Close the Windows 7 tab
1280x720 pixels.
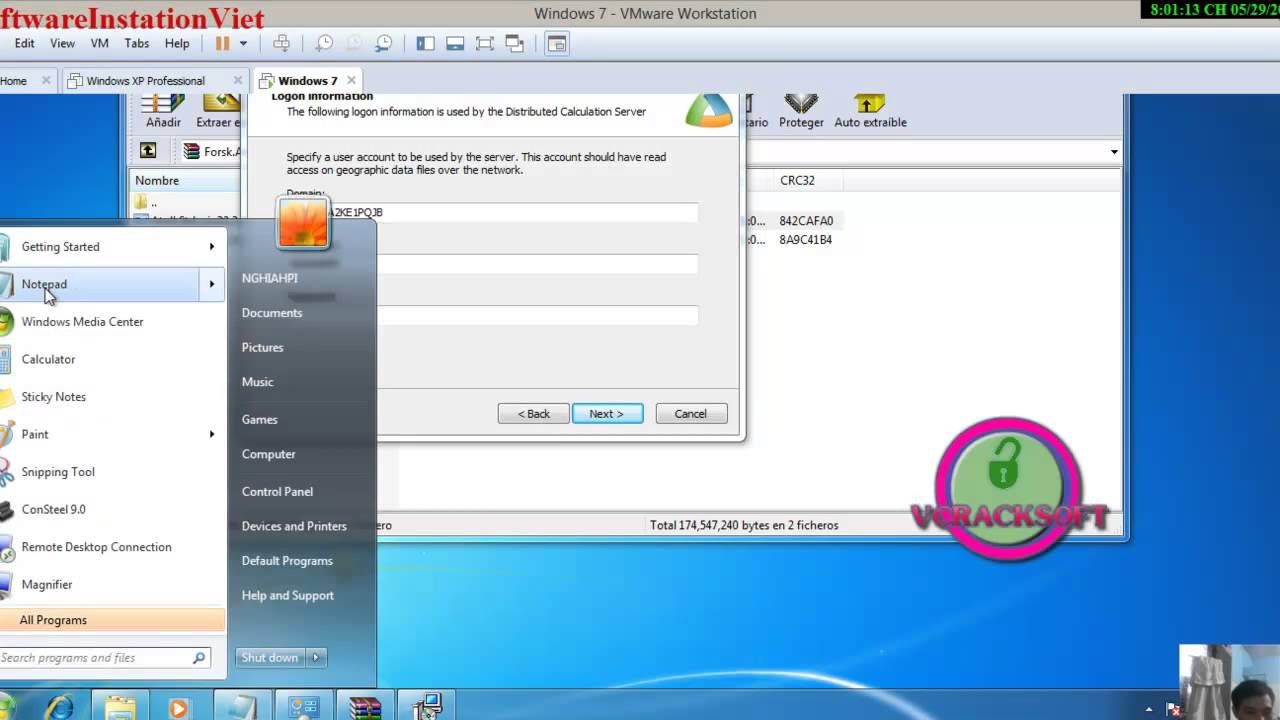pyautogui.click(x=353, y=81)
